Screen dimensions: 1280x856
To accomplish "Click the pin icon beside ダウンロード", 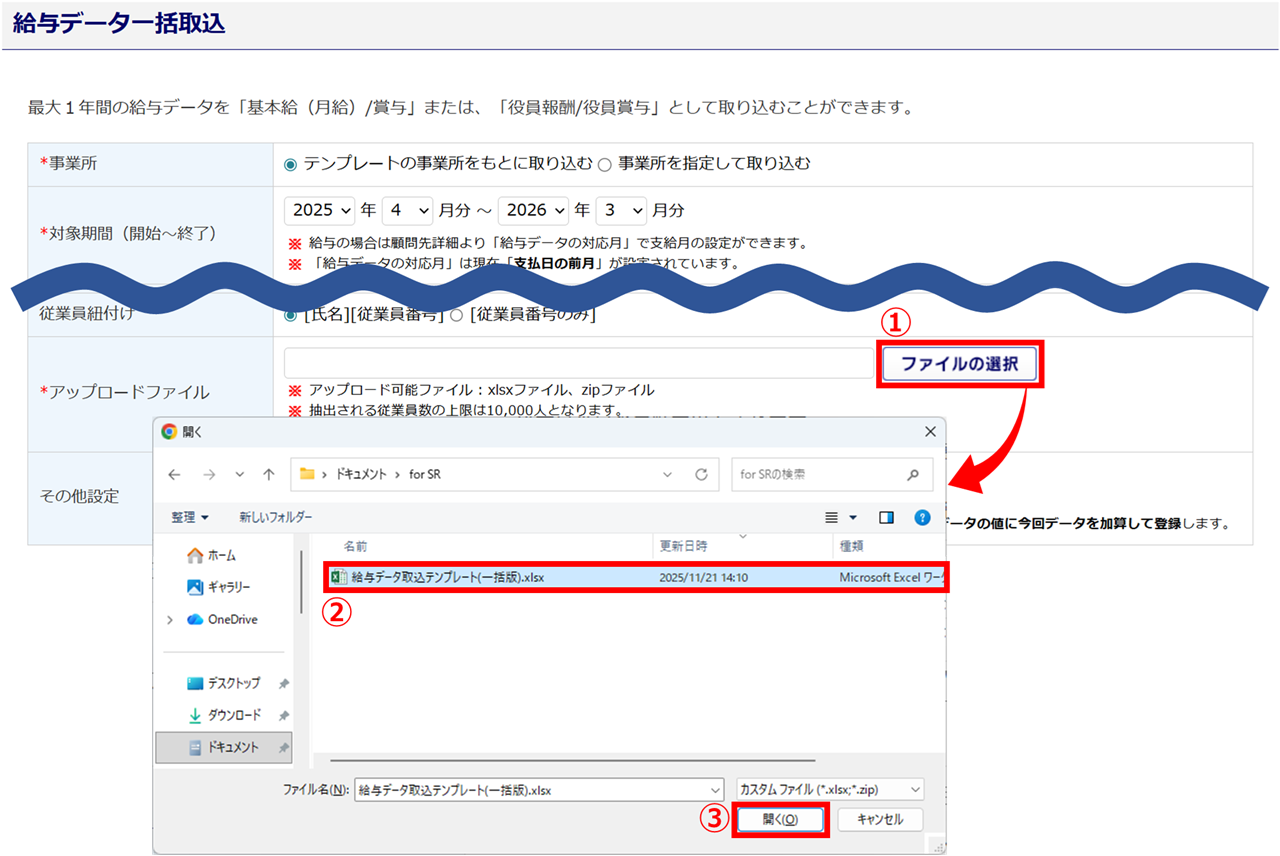I will [x=283, y=716].
